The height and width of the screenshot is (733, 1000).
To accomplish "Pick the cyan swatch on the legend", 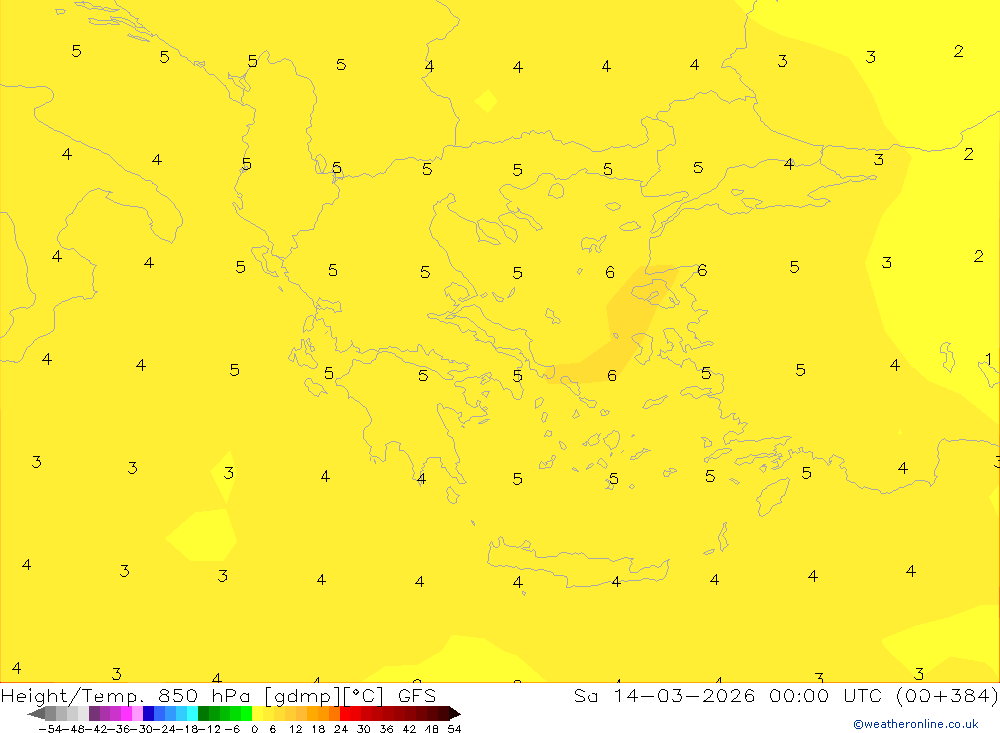I will pos(192,714).
